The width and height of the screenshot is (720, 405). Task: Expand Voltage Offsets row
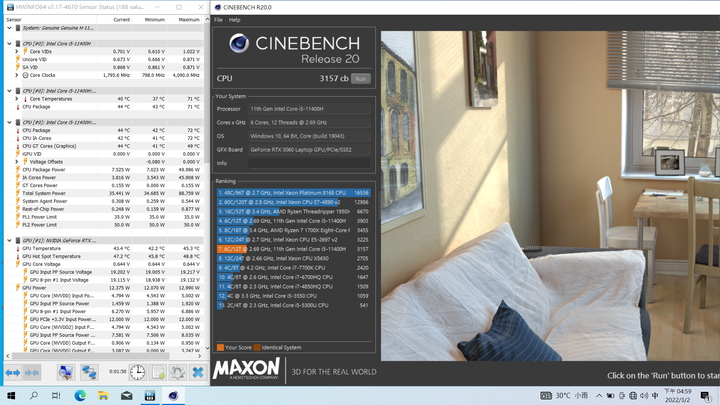(x=17, y=162)
